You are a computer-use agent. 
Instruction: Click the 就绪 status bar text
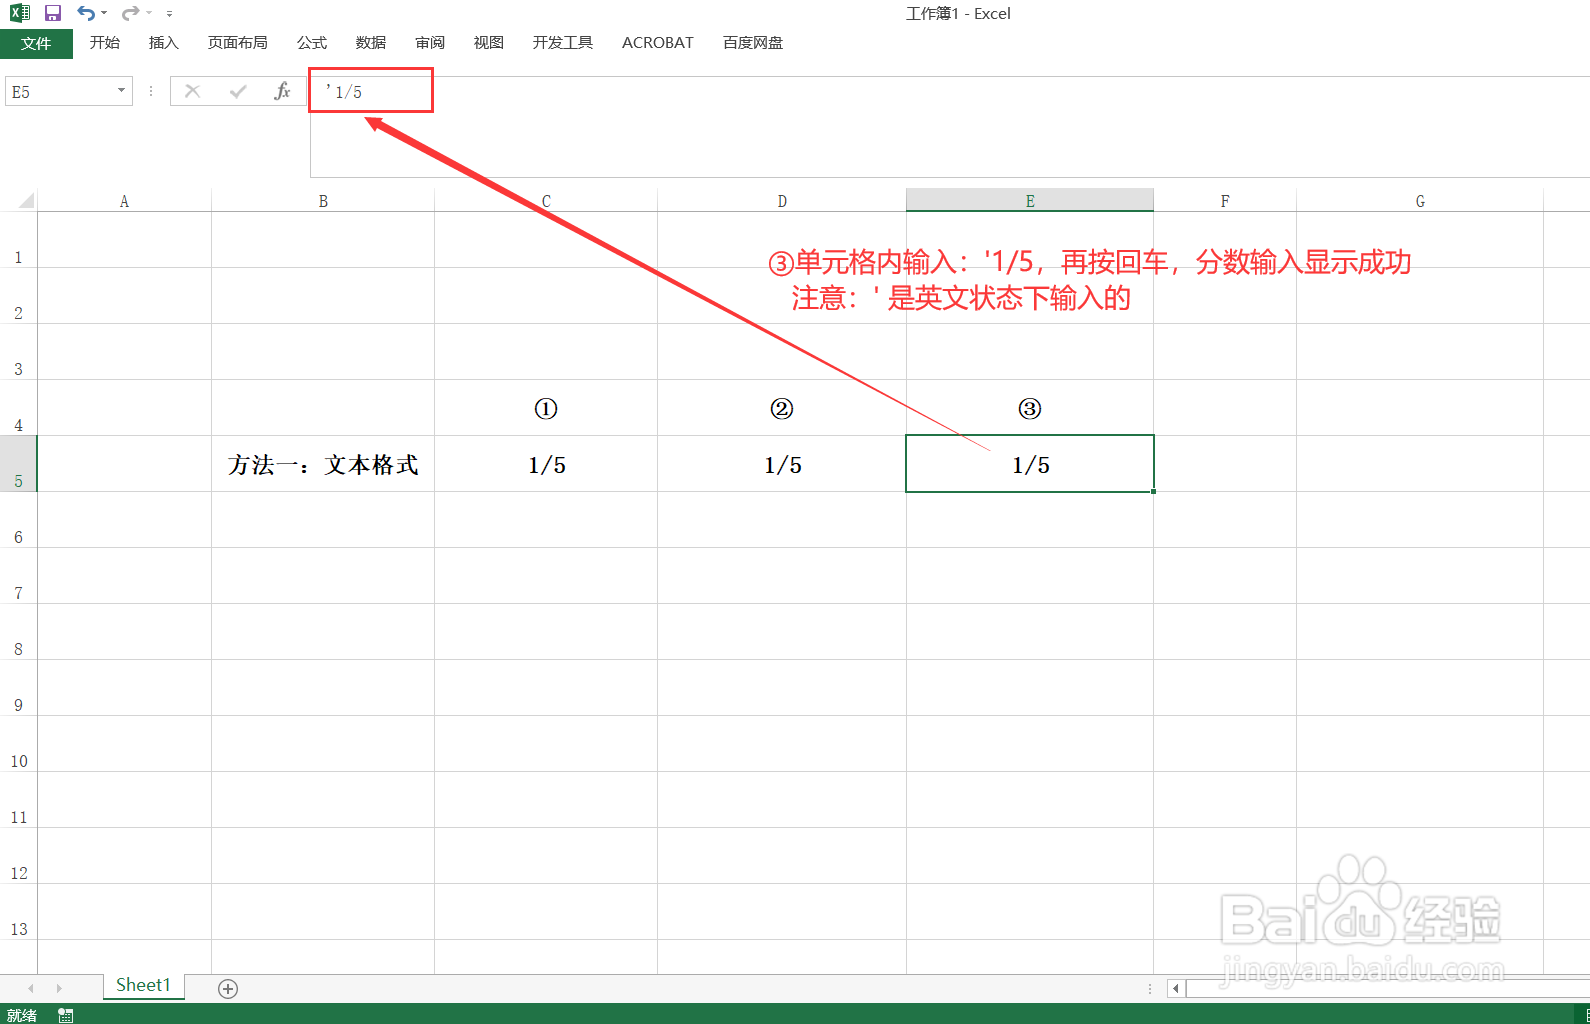click(x=21, y=1015)
